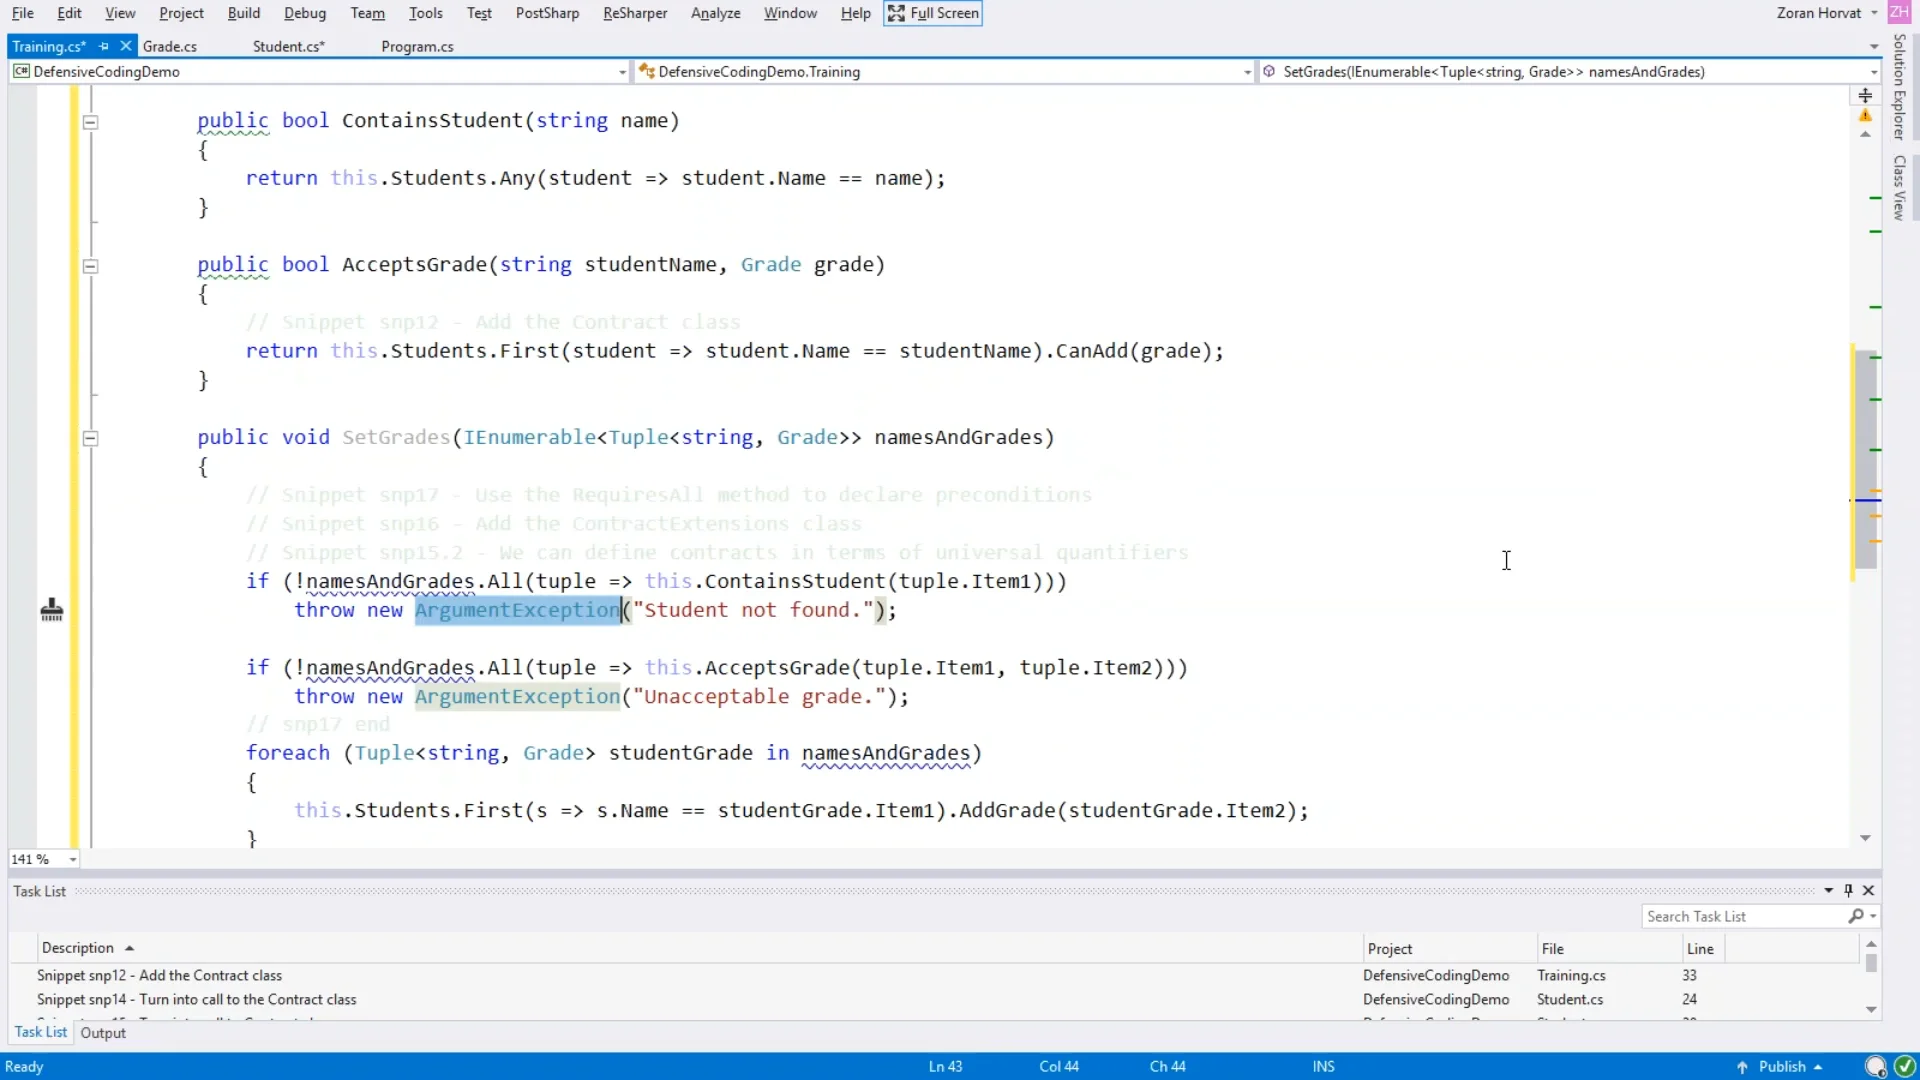
Task: Open the Task List search options dropdown
Action: (1873, 916)
